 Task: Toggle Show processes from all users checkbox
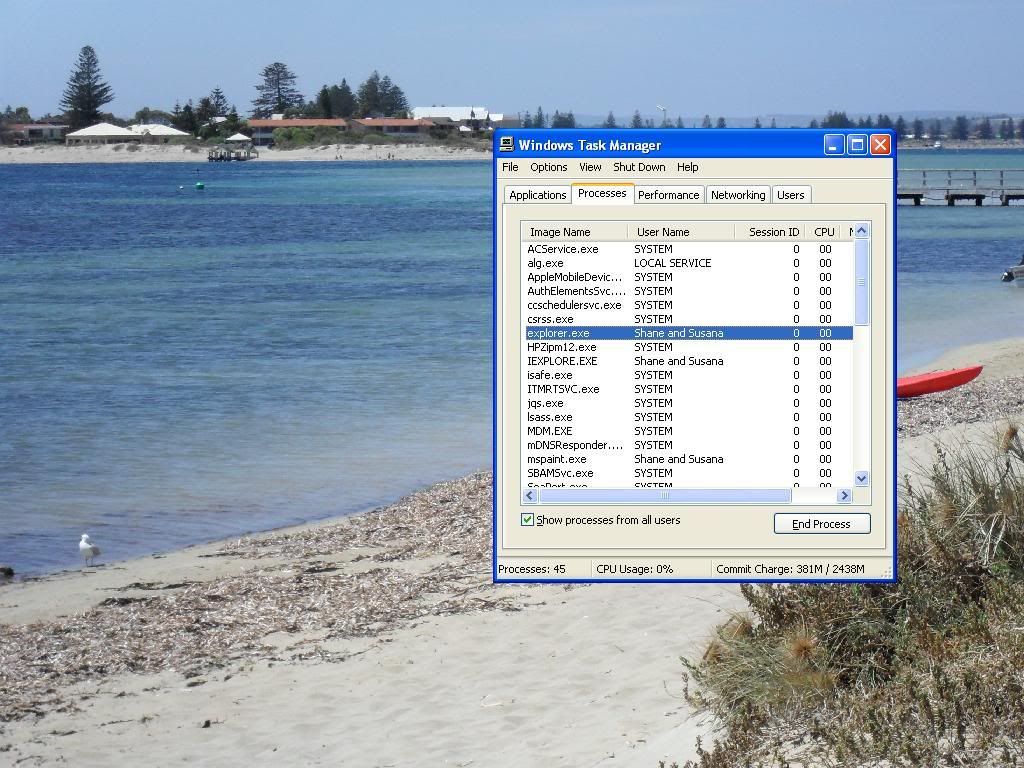[x=528, y=520]
